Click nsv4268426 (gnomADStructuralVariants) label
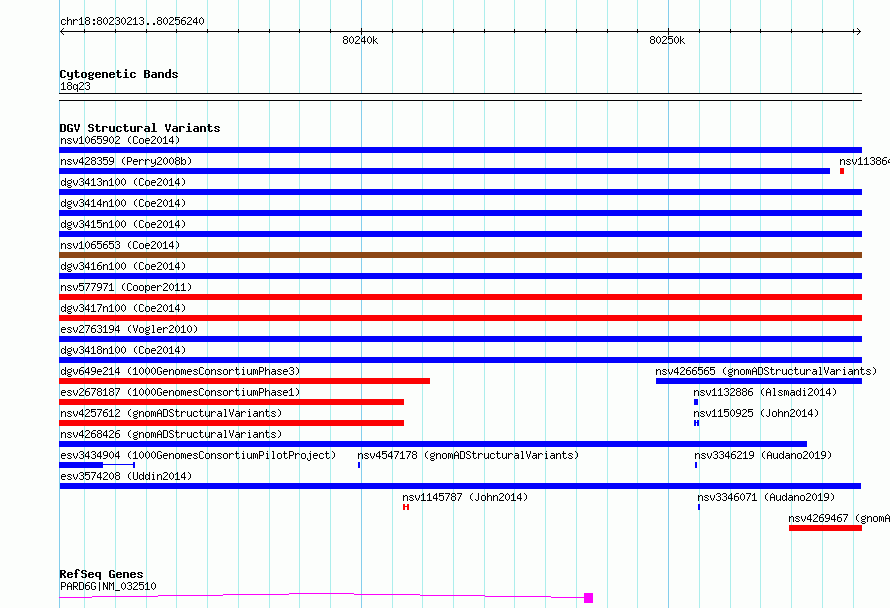 (171, 434)
